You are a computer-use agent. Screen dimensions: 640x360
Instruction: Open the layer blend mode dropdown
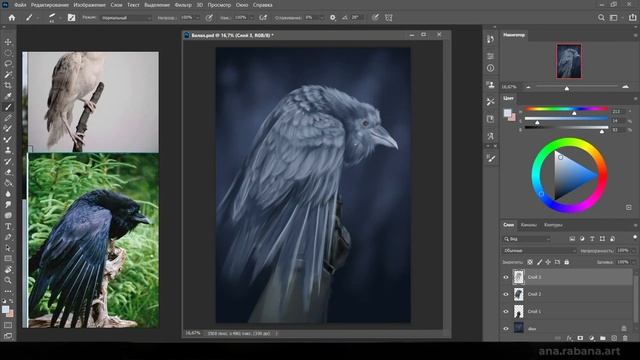(539, 251)
